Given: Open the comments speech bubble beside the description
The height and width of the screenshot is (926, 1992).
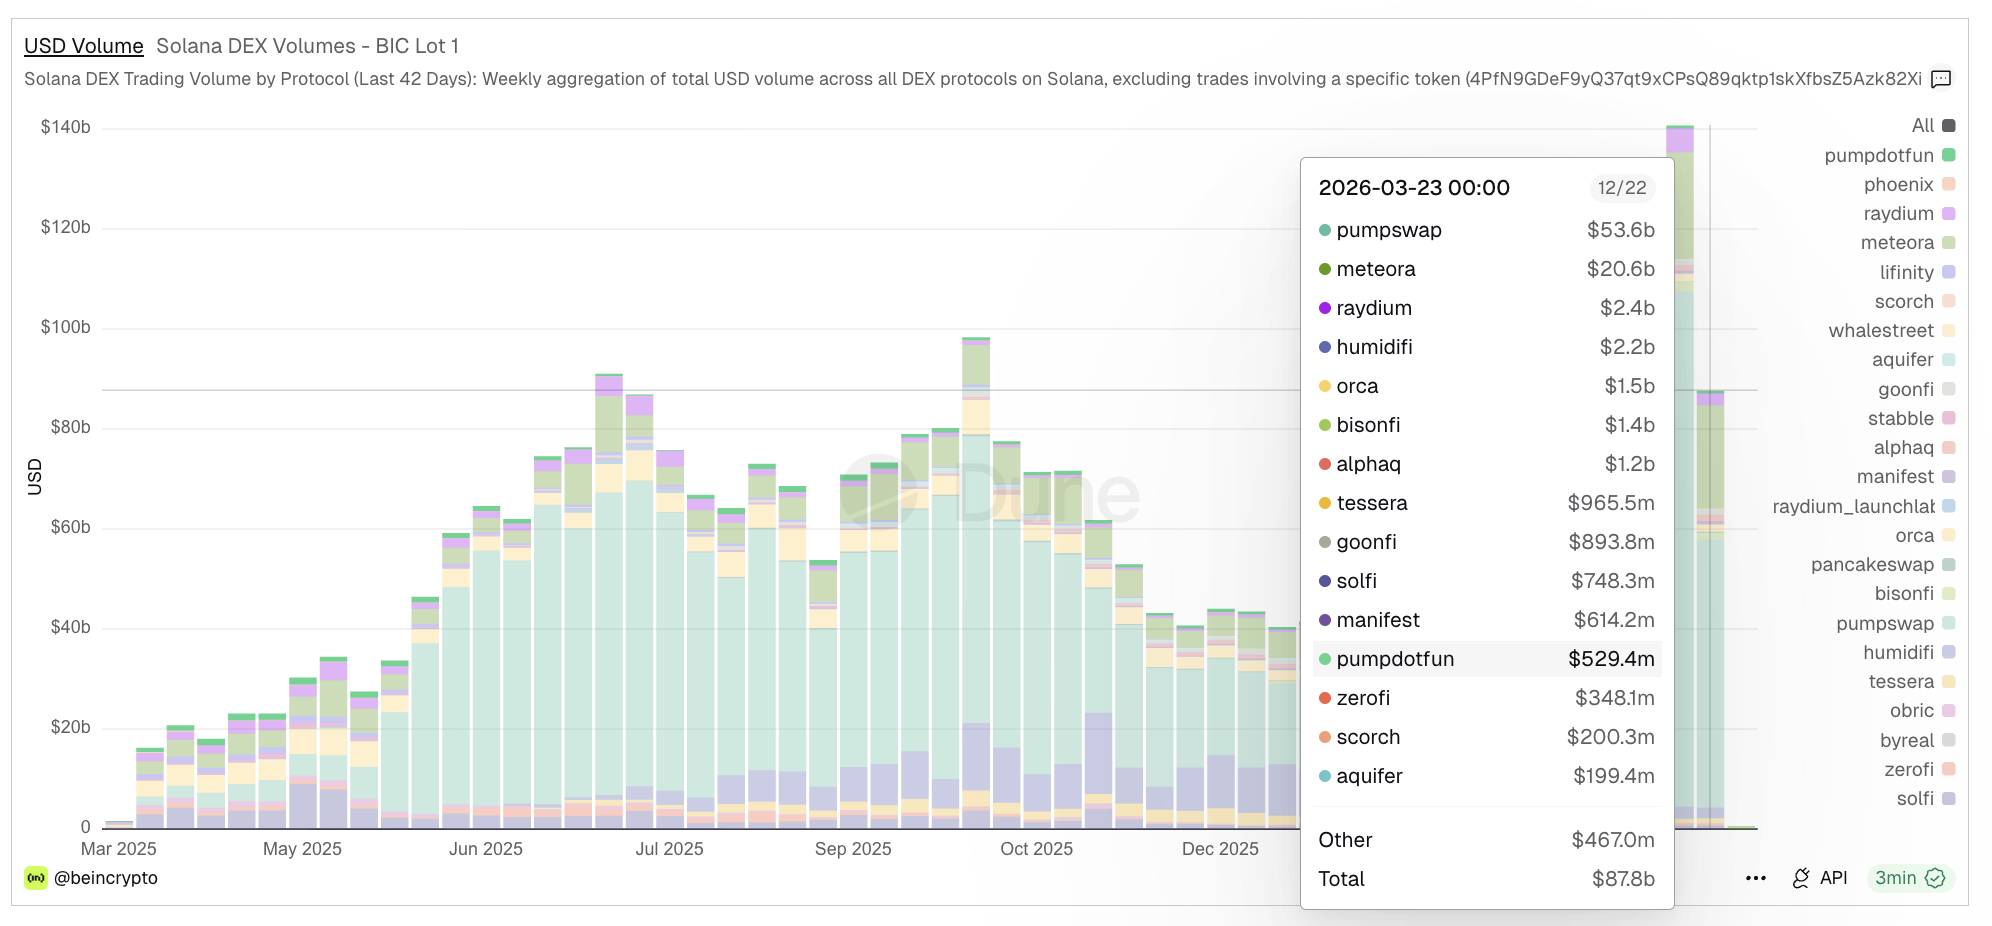Looking at the screenshot, I should (1940, 79).
